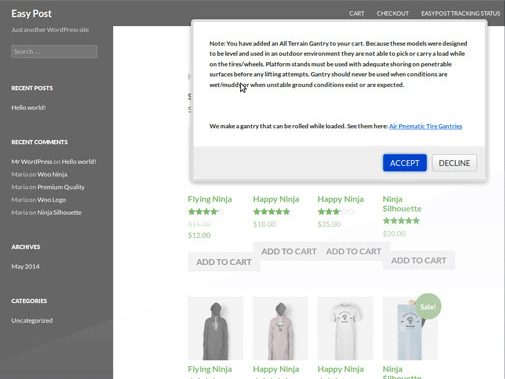Image resolution: width=505 pixels, height=379 pixels.
Task: Open Maria's comment on Woo Ninja
Action: [52, 174]
